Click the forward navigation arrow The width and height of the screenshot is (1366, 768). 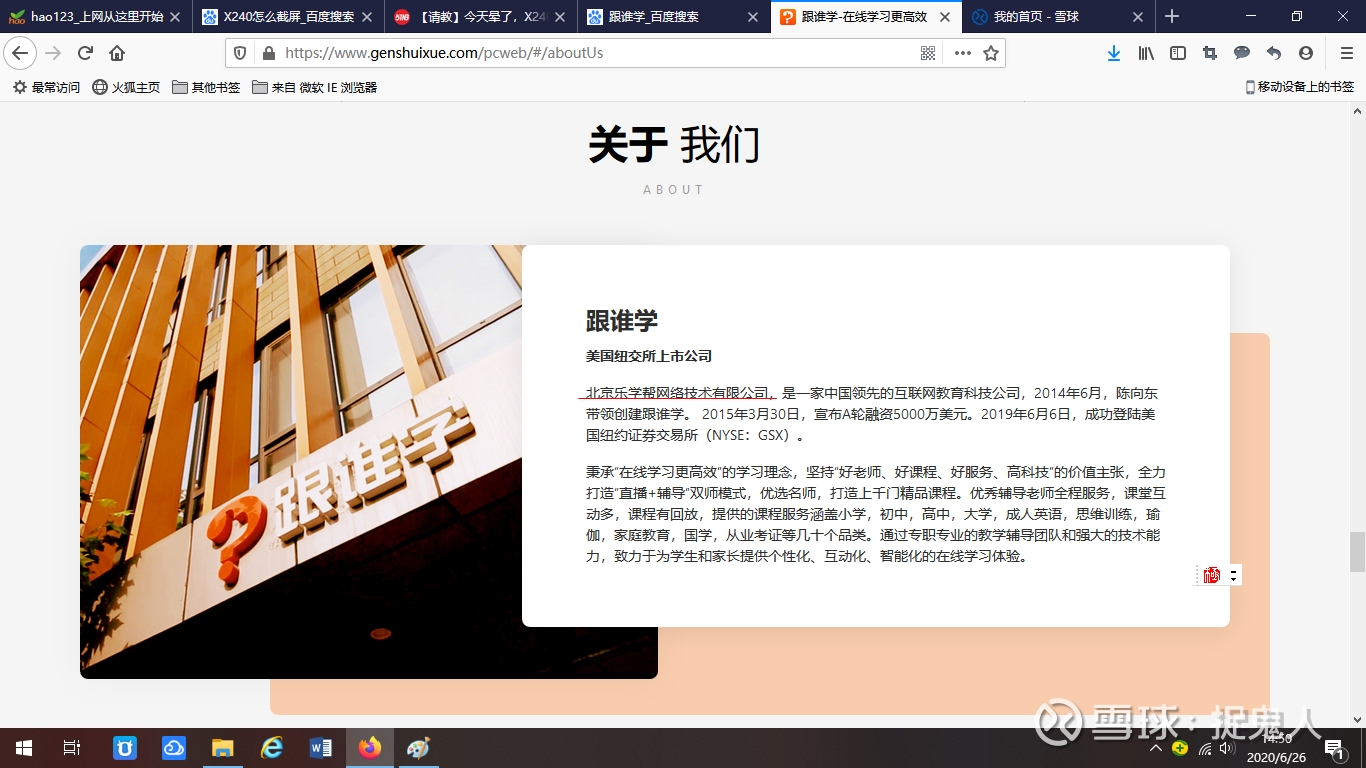[53, 53]
